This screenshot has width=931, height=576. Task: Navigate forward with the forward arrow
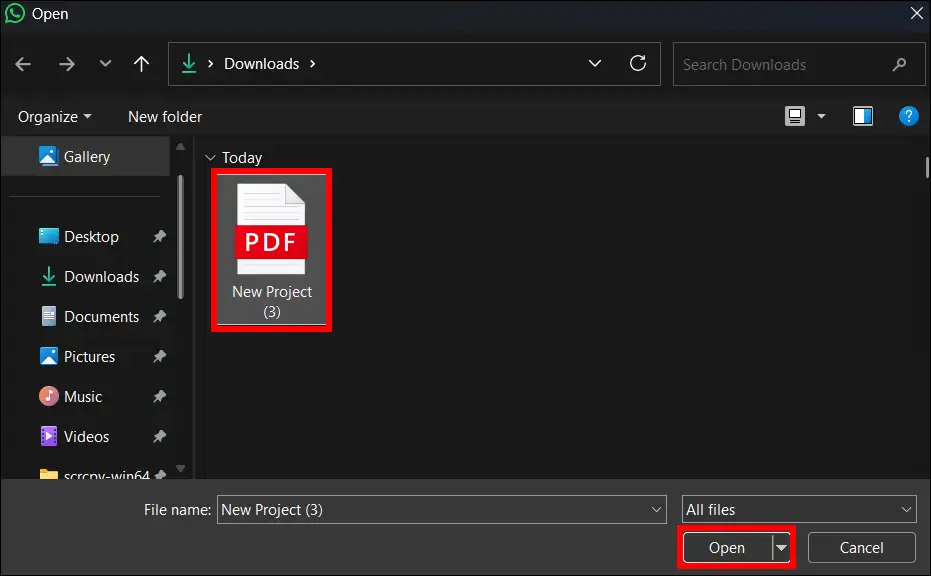[x=66, y=63]
